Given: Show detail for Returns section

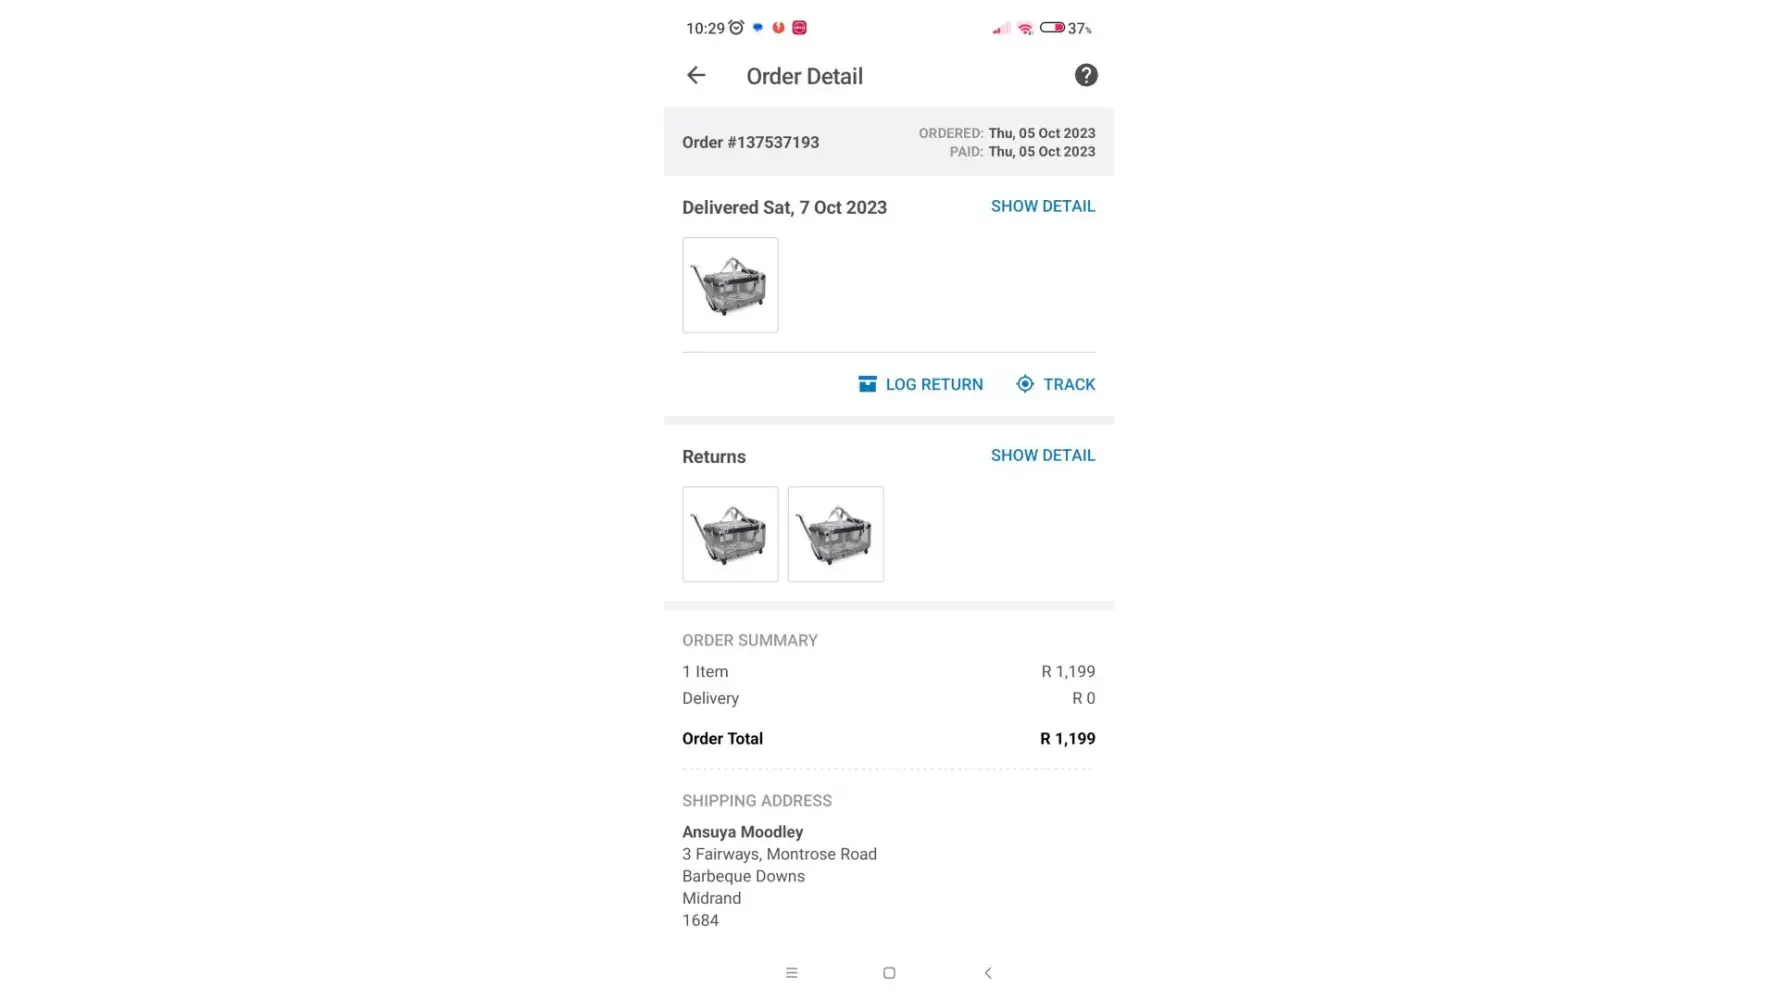Looking at the screenshot, I should click(1042, 455).
